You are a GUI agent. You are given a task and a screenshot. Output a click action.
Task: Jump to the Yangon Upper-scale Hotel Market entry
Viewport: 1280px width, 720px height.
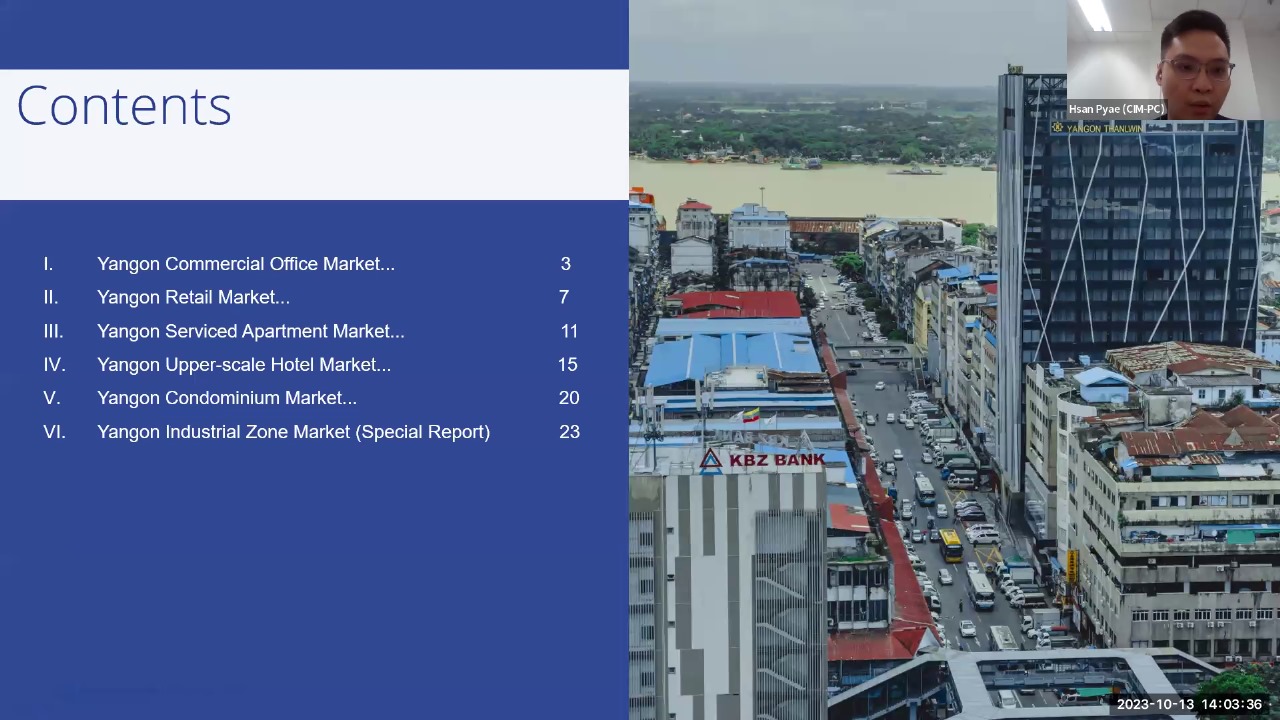(x=243, y=365)
